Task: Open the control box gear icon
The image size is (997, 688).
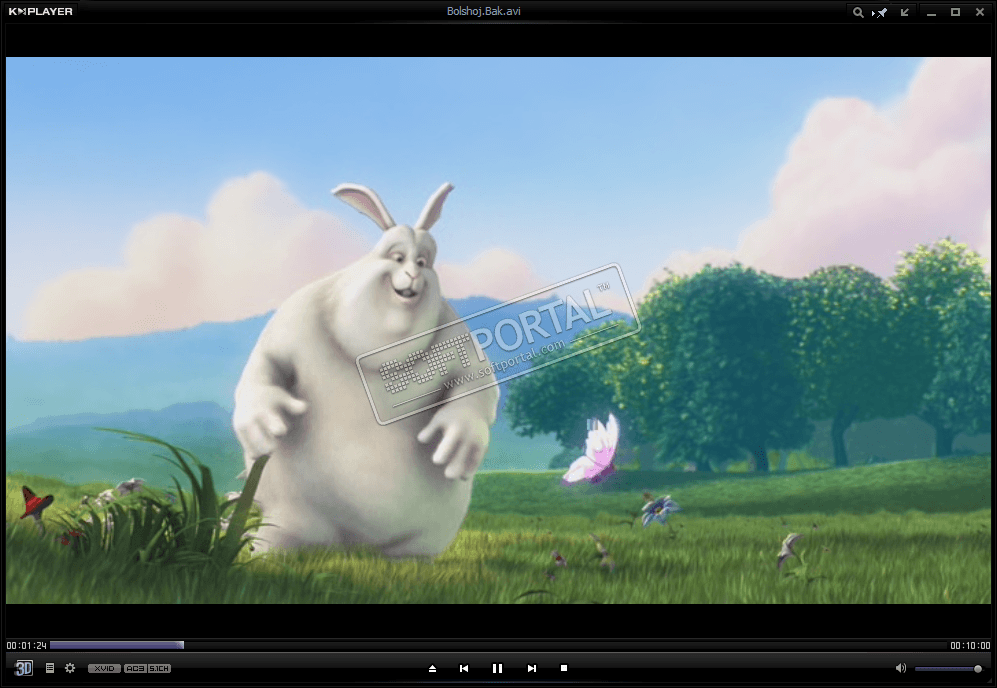Action: pyautogui.click(x=70, y=668)
